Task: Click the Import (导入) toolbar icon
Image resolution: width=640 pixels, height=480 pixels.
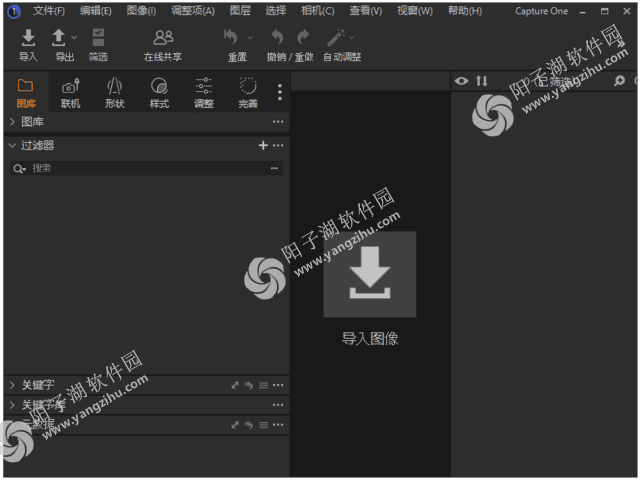Action: tap(28, 38)
